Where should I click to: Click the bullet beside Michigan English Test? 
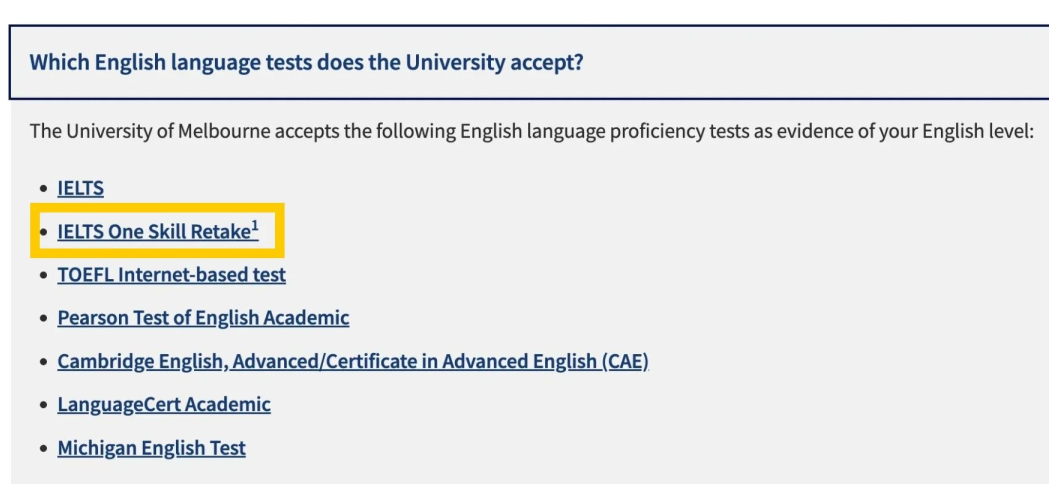pyautogui.click(x=42, y=449)
